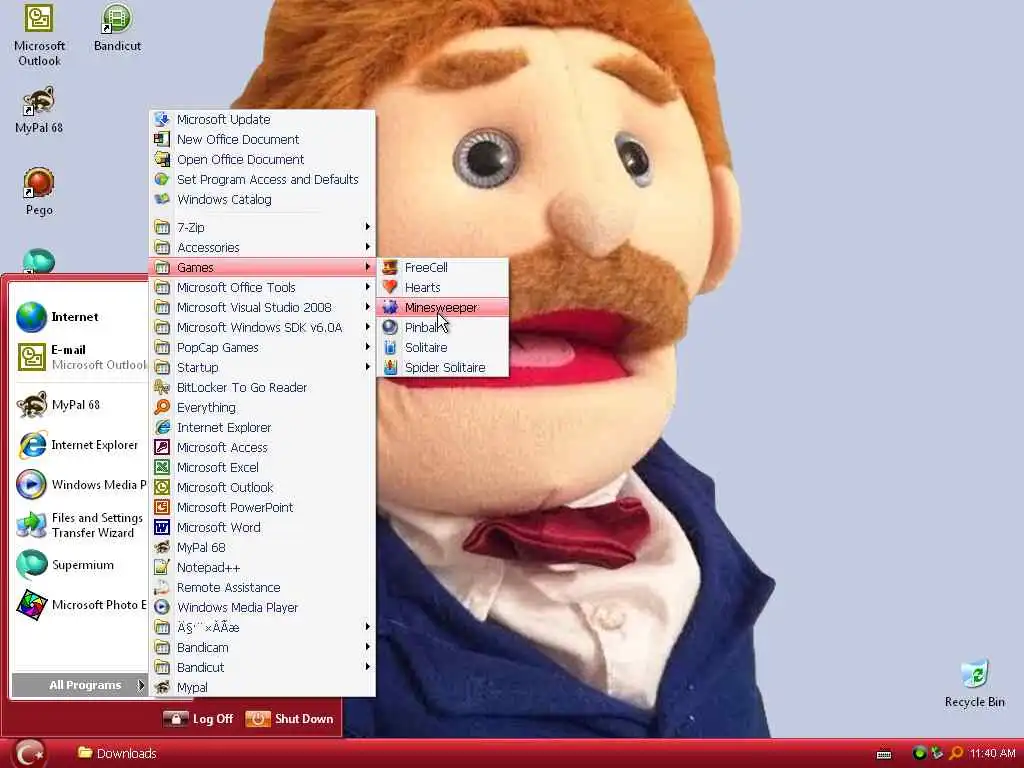Viewport: 1024px width, 768px height.
Task: Expand the Games folder entry
Action: pos(263,267)
